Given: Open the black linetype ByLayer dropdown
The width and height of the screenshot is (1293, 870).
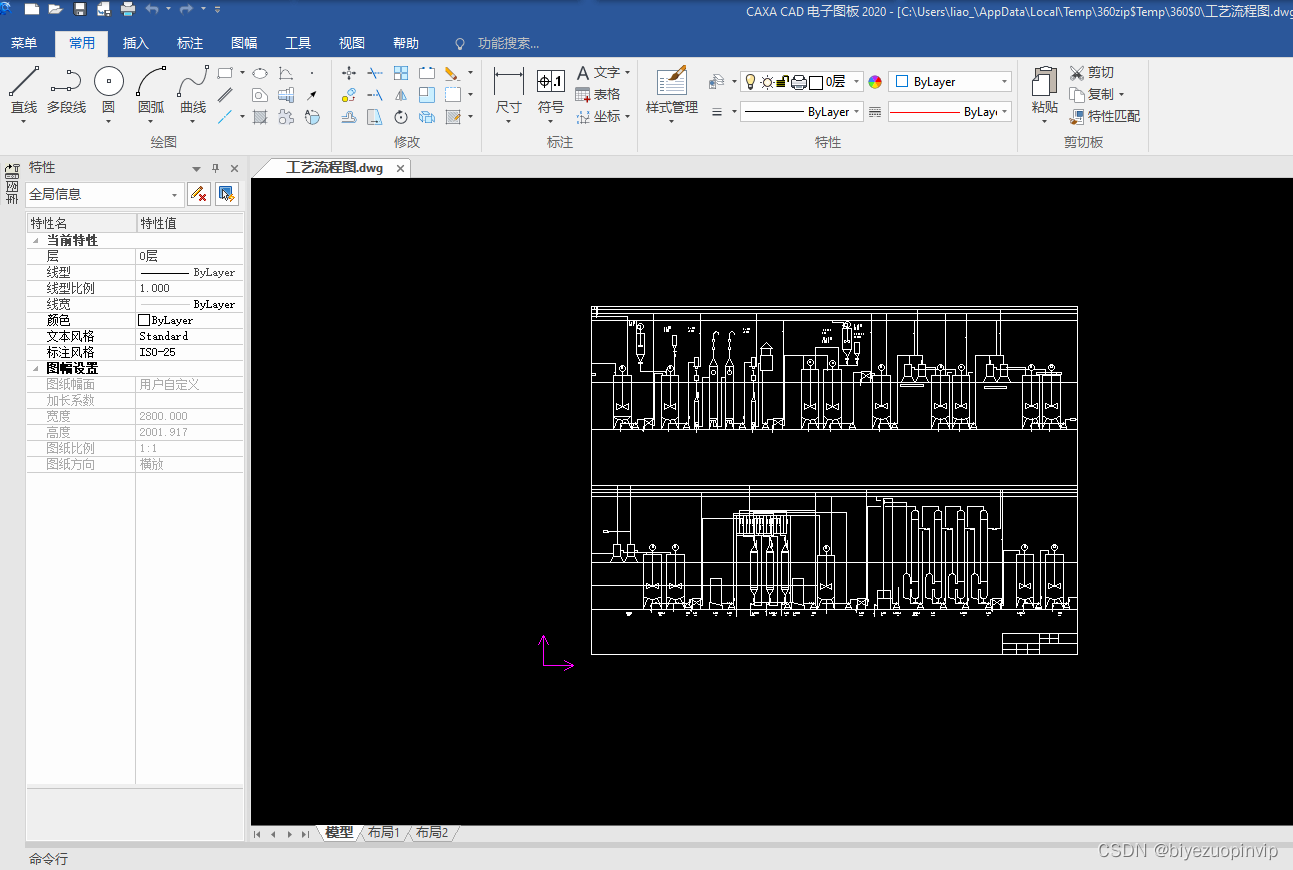Looking at the screenshot, I should pos(801,112).
